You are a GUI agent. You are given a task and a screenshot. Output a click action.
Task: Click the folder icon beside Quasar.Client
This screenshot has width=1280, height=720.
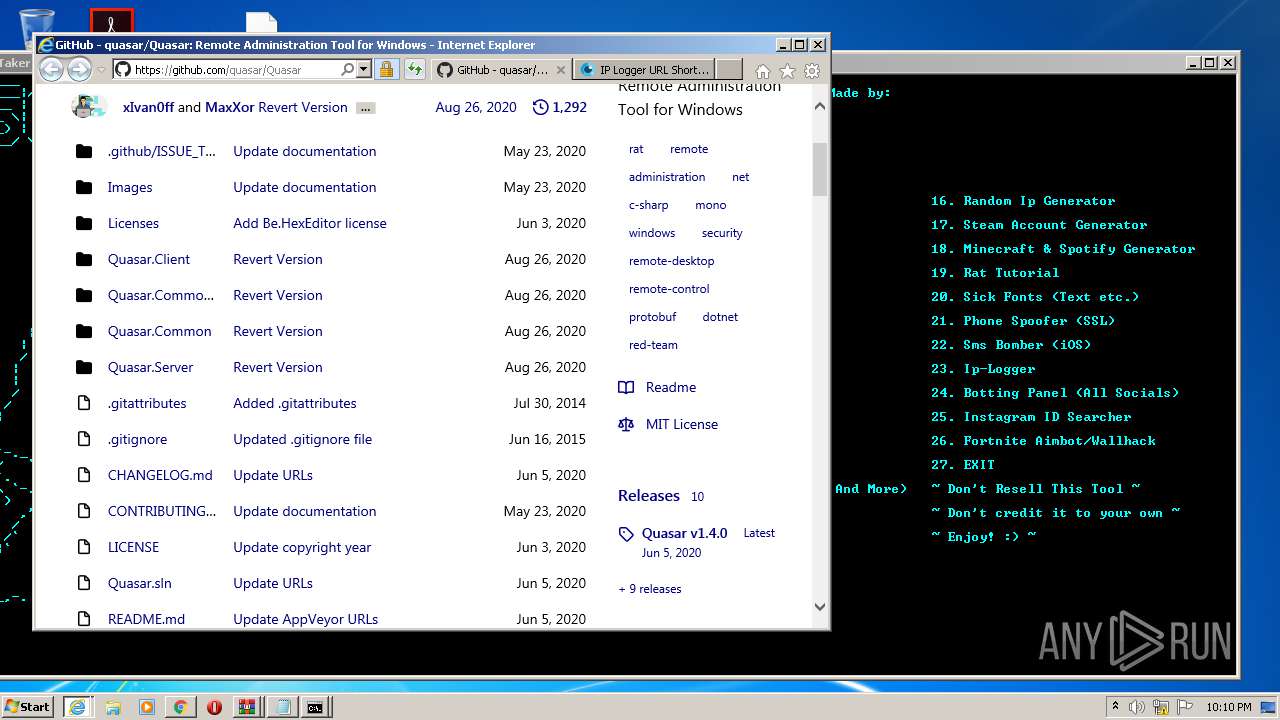84,259
